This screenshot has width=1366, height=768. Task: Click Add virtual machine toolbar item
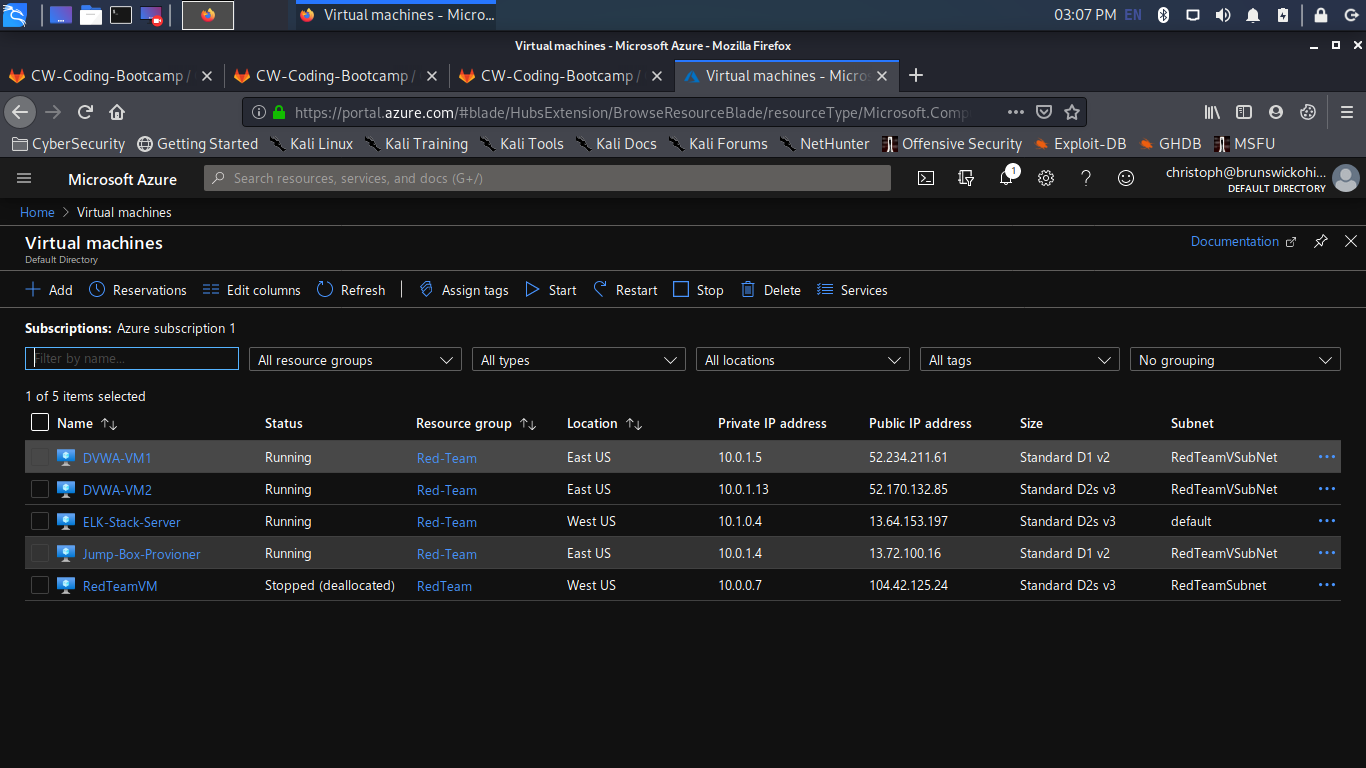[49, 290]
